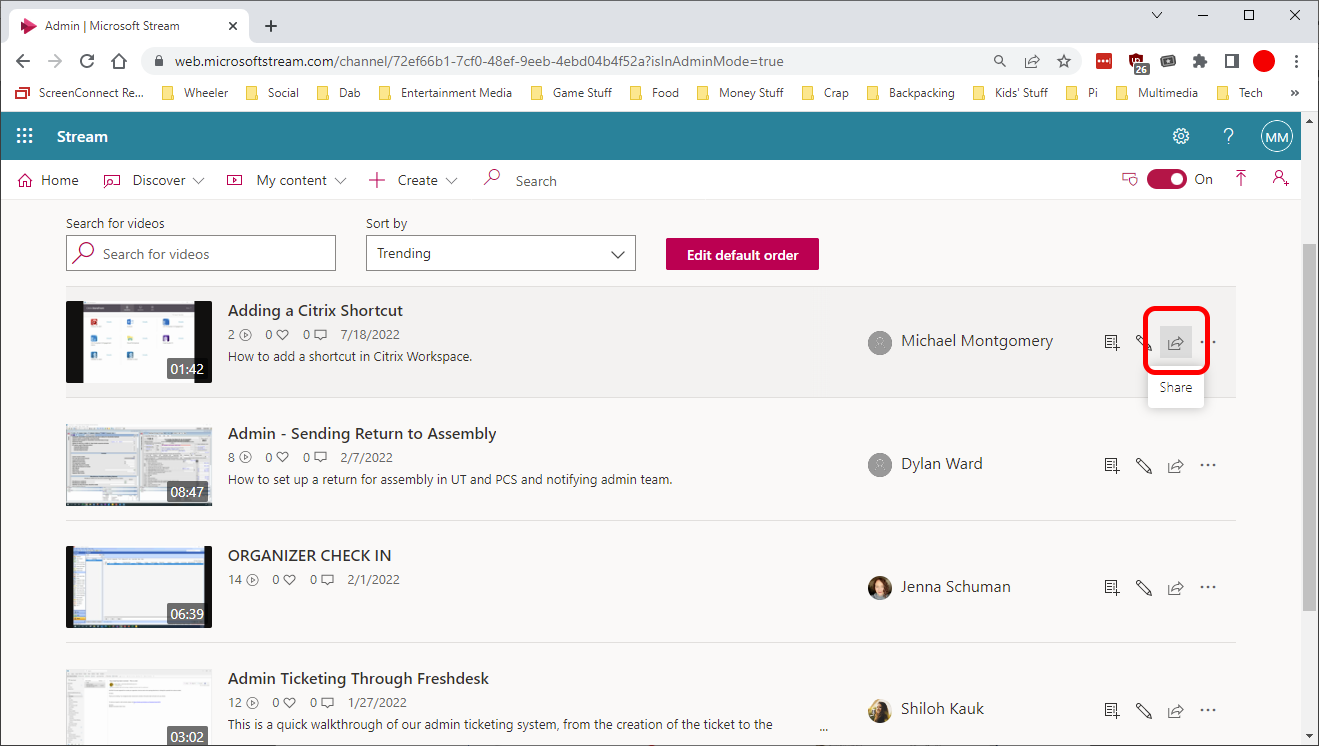
Task: Click the upload video arrow icon
Action: pos(1241,179)
